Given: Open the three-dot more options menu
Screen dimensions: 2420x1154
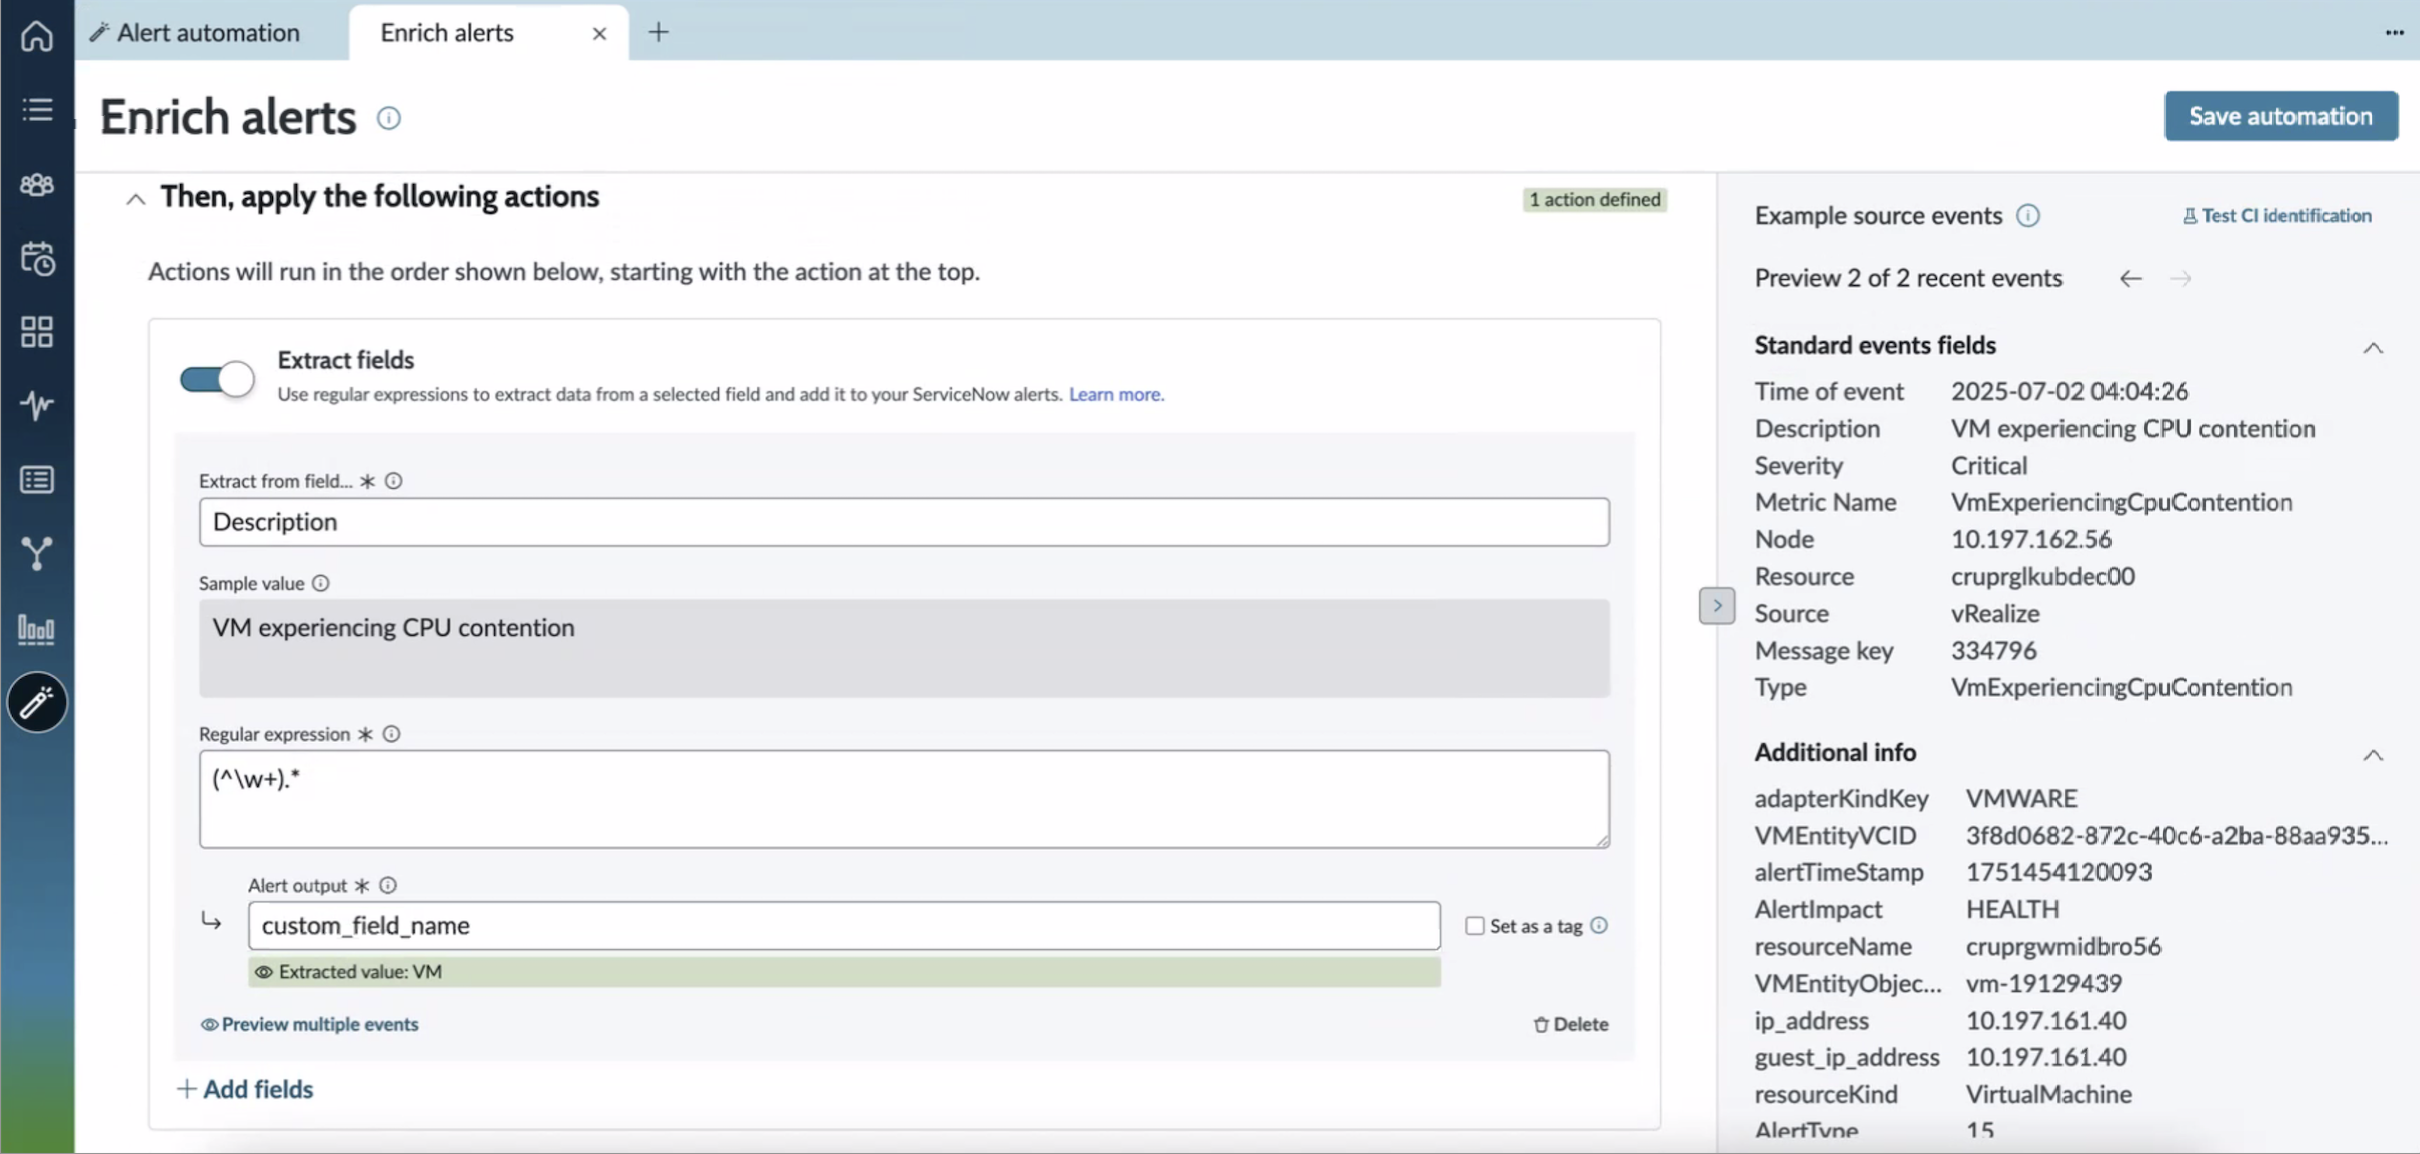Looking at the screenshot, I should [2394, 32].
